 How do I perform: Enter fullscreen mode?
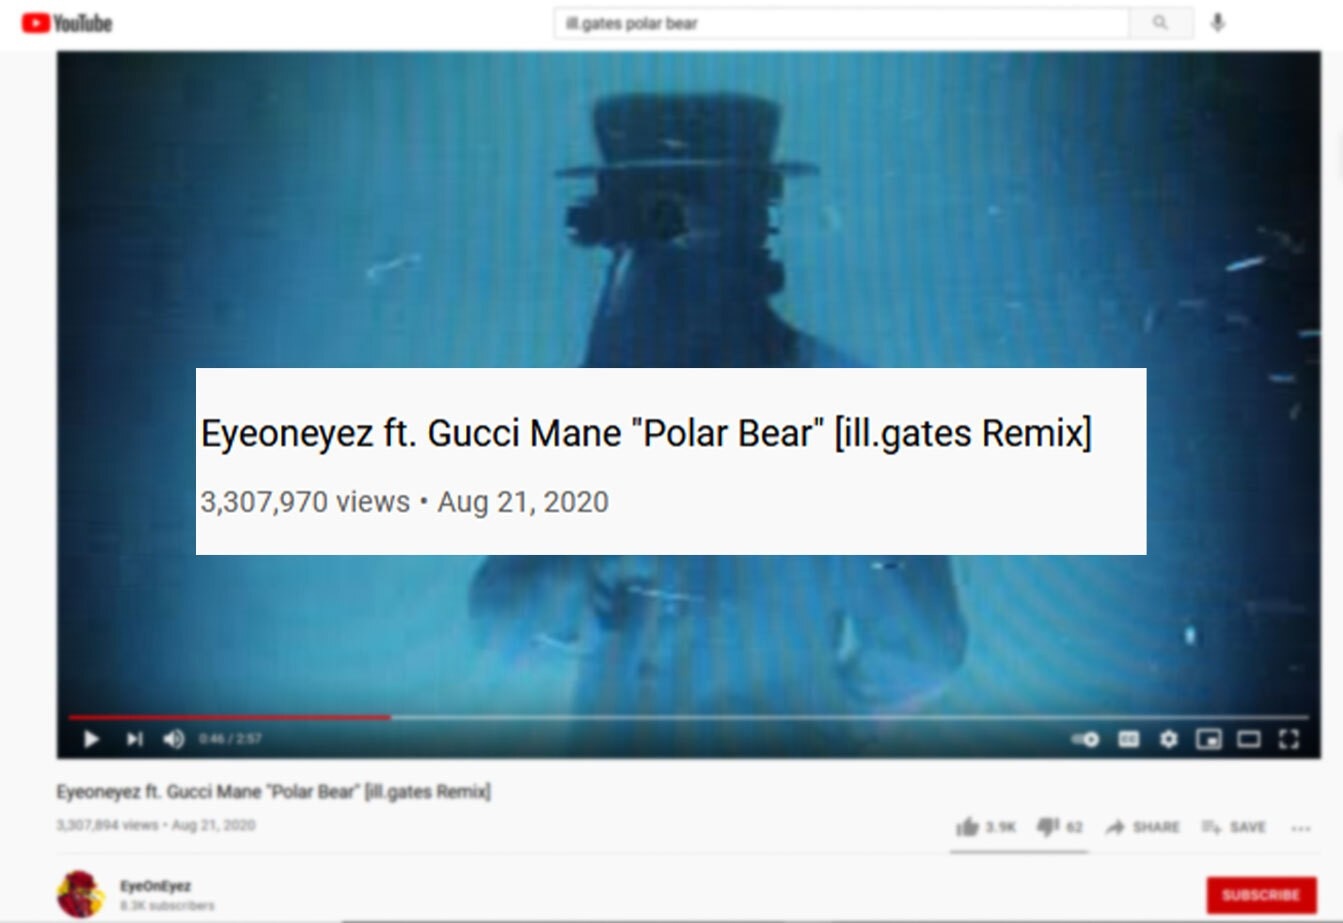1289,739
